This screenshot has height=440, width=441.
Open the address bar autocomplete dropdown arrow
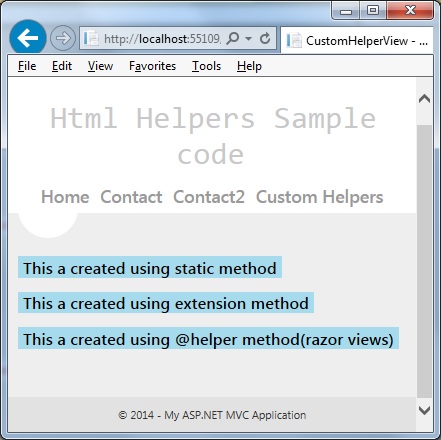248,39
